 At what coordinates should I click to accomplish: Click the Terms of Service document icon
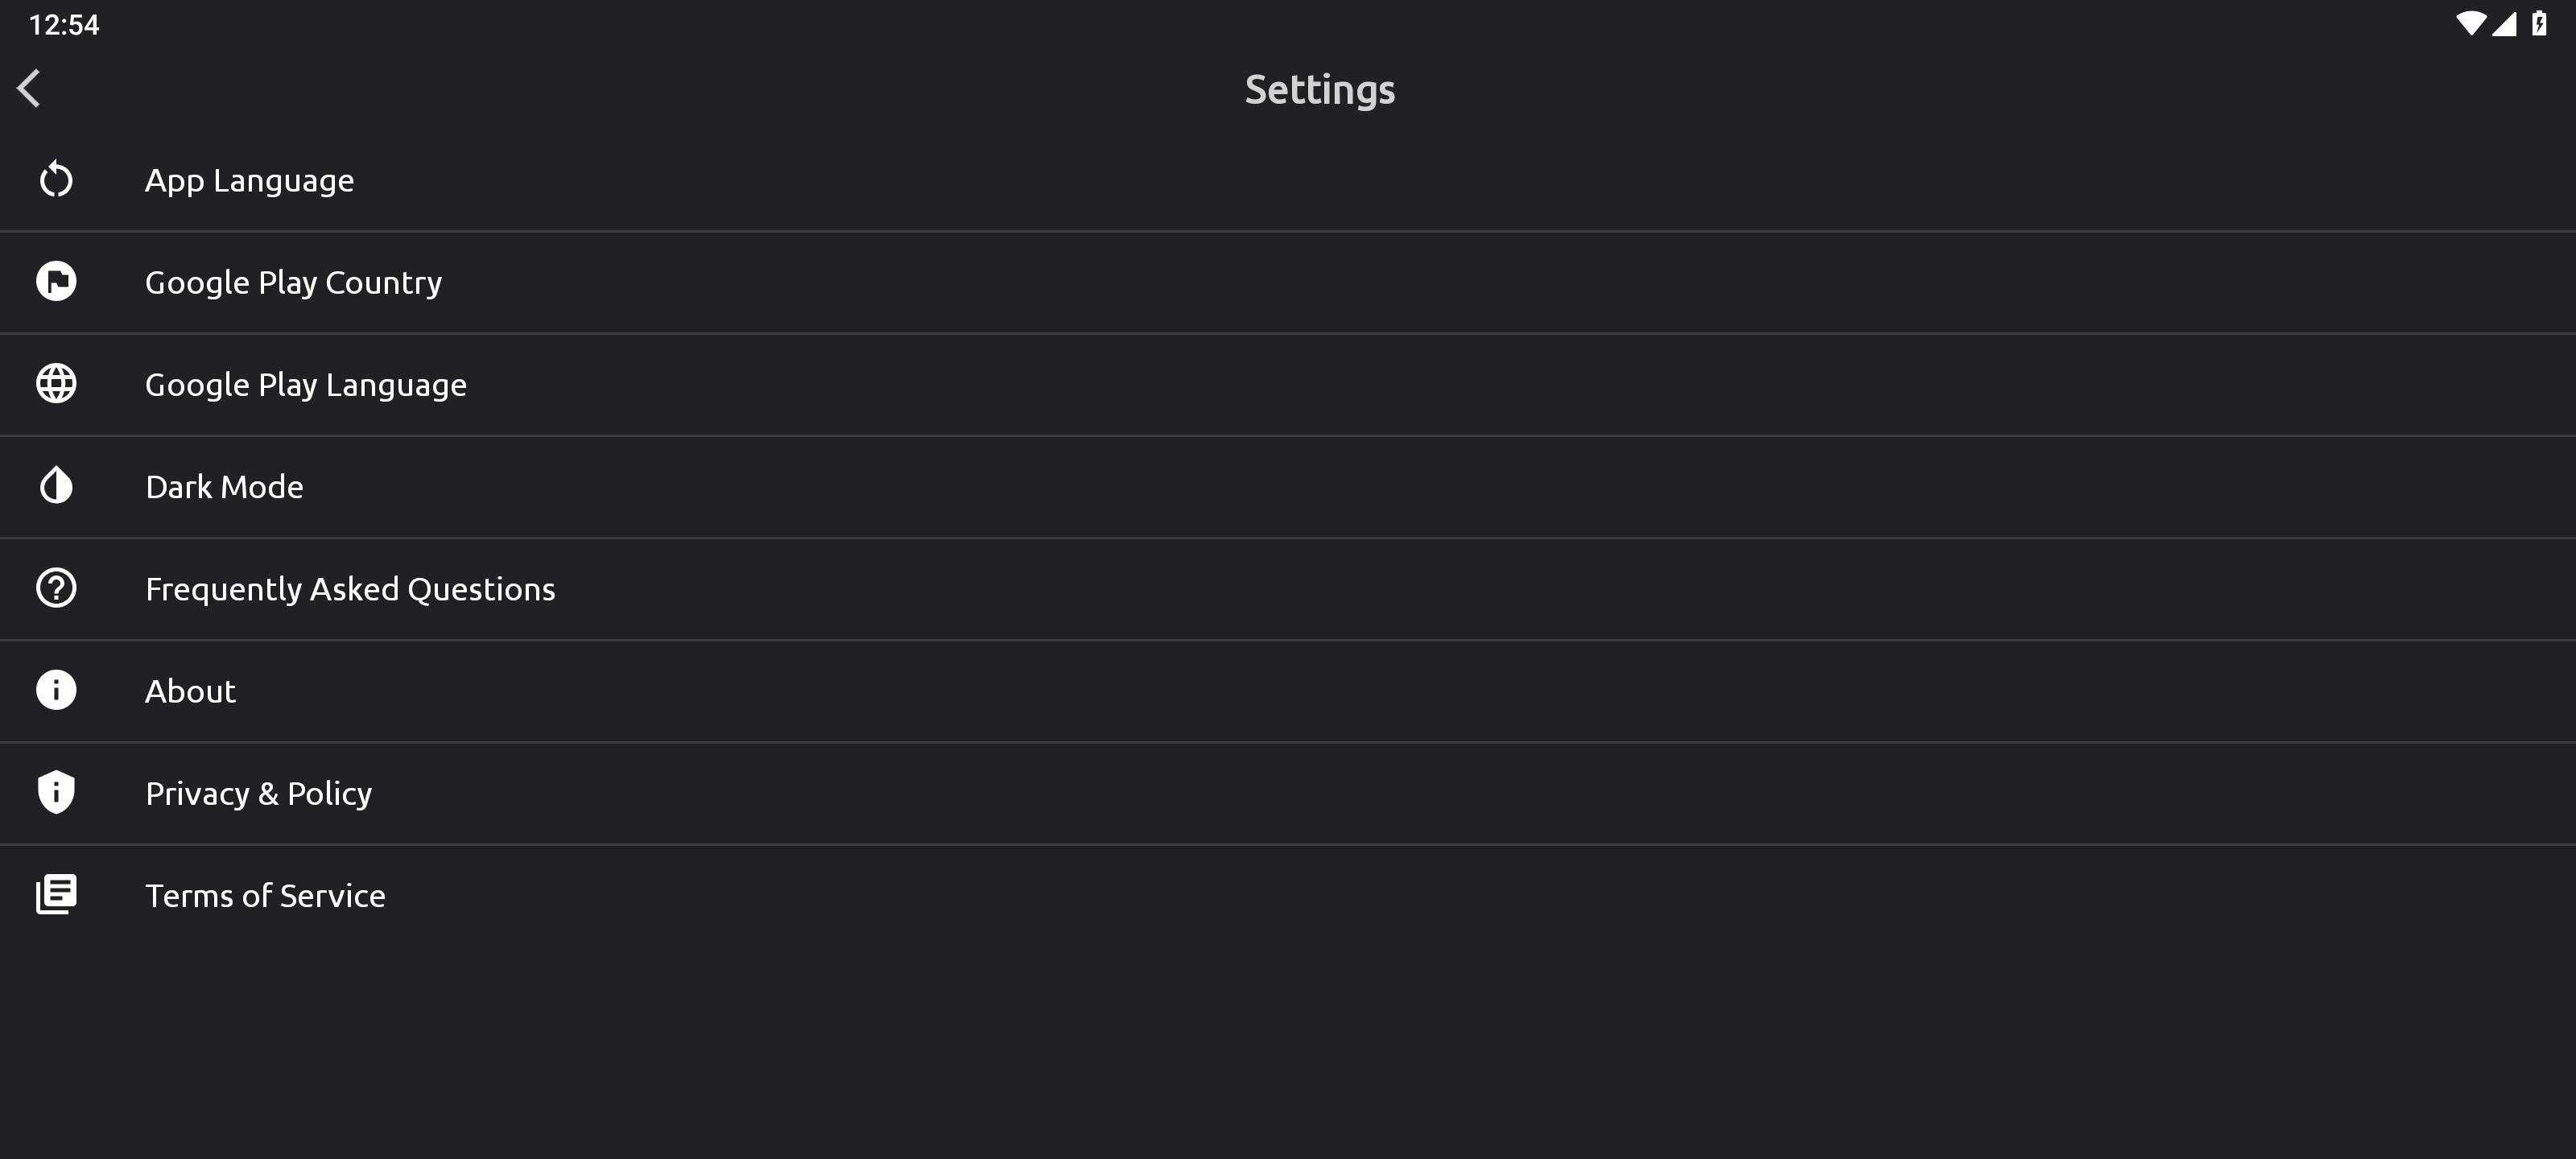pyautogui.click(x=56, y=894)
